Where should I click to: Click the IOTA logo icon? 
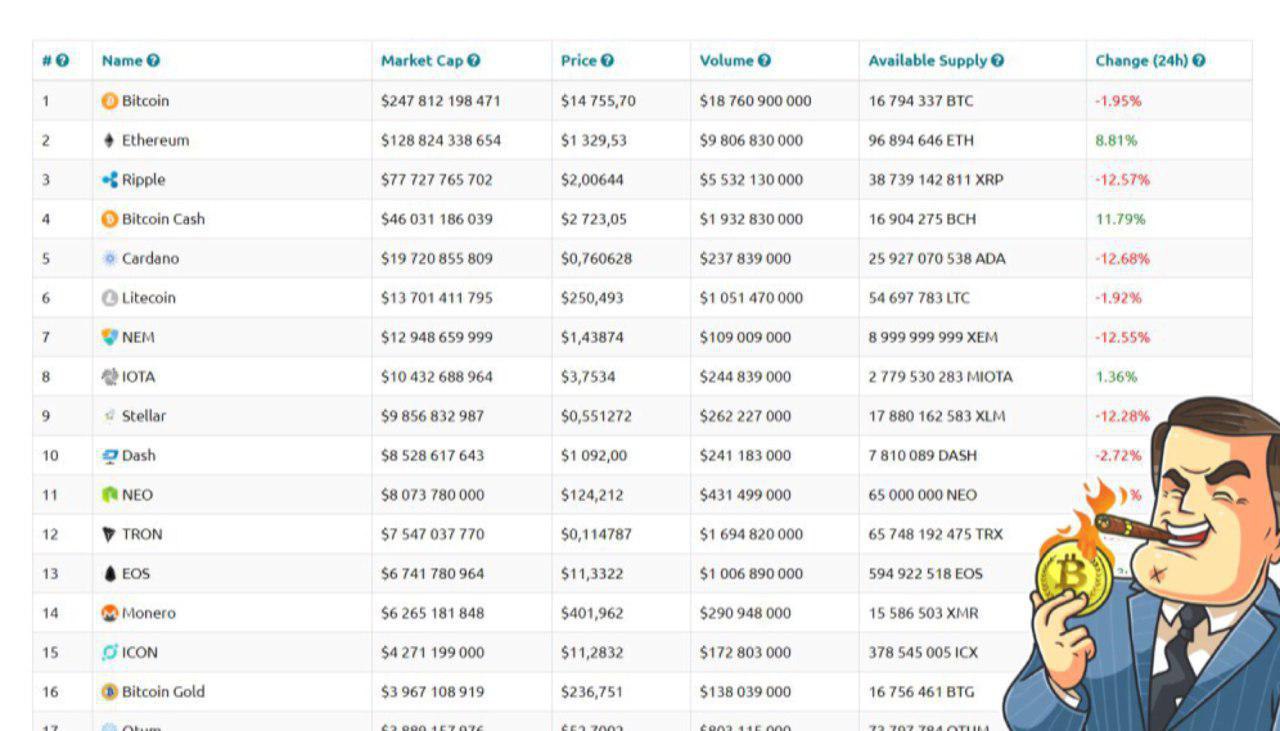pyautogui.click(x=110, y=377)
